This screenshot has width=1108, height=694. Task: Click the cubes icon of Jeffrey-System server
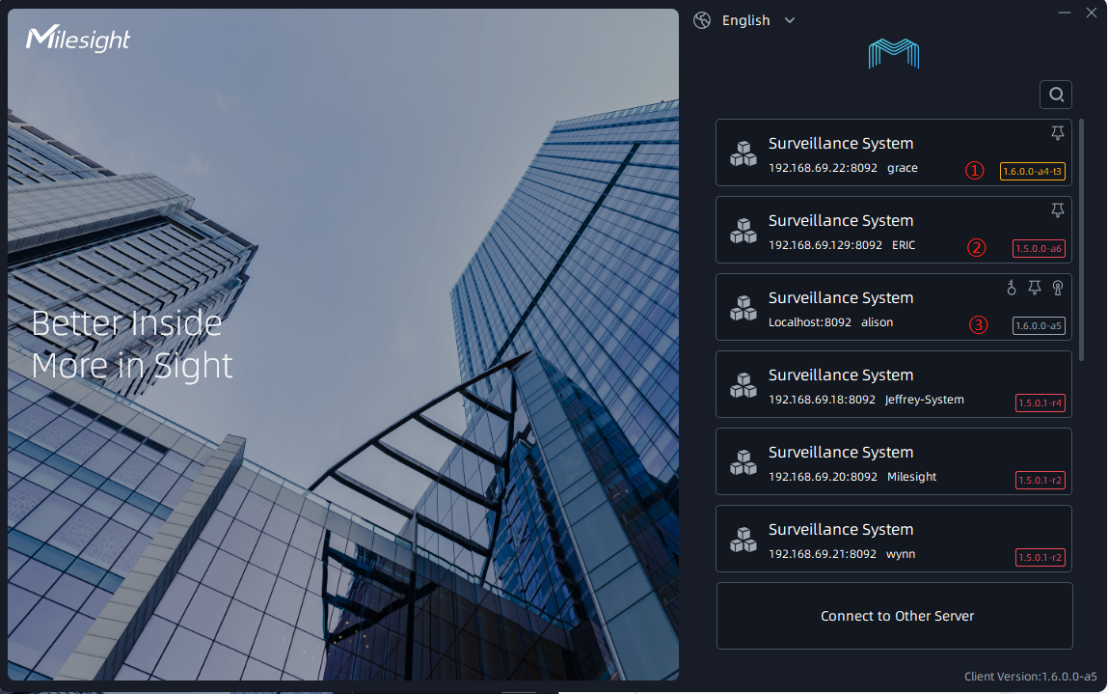[743, 385]
